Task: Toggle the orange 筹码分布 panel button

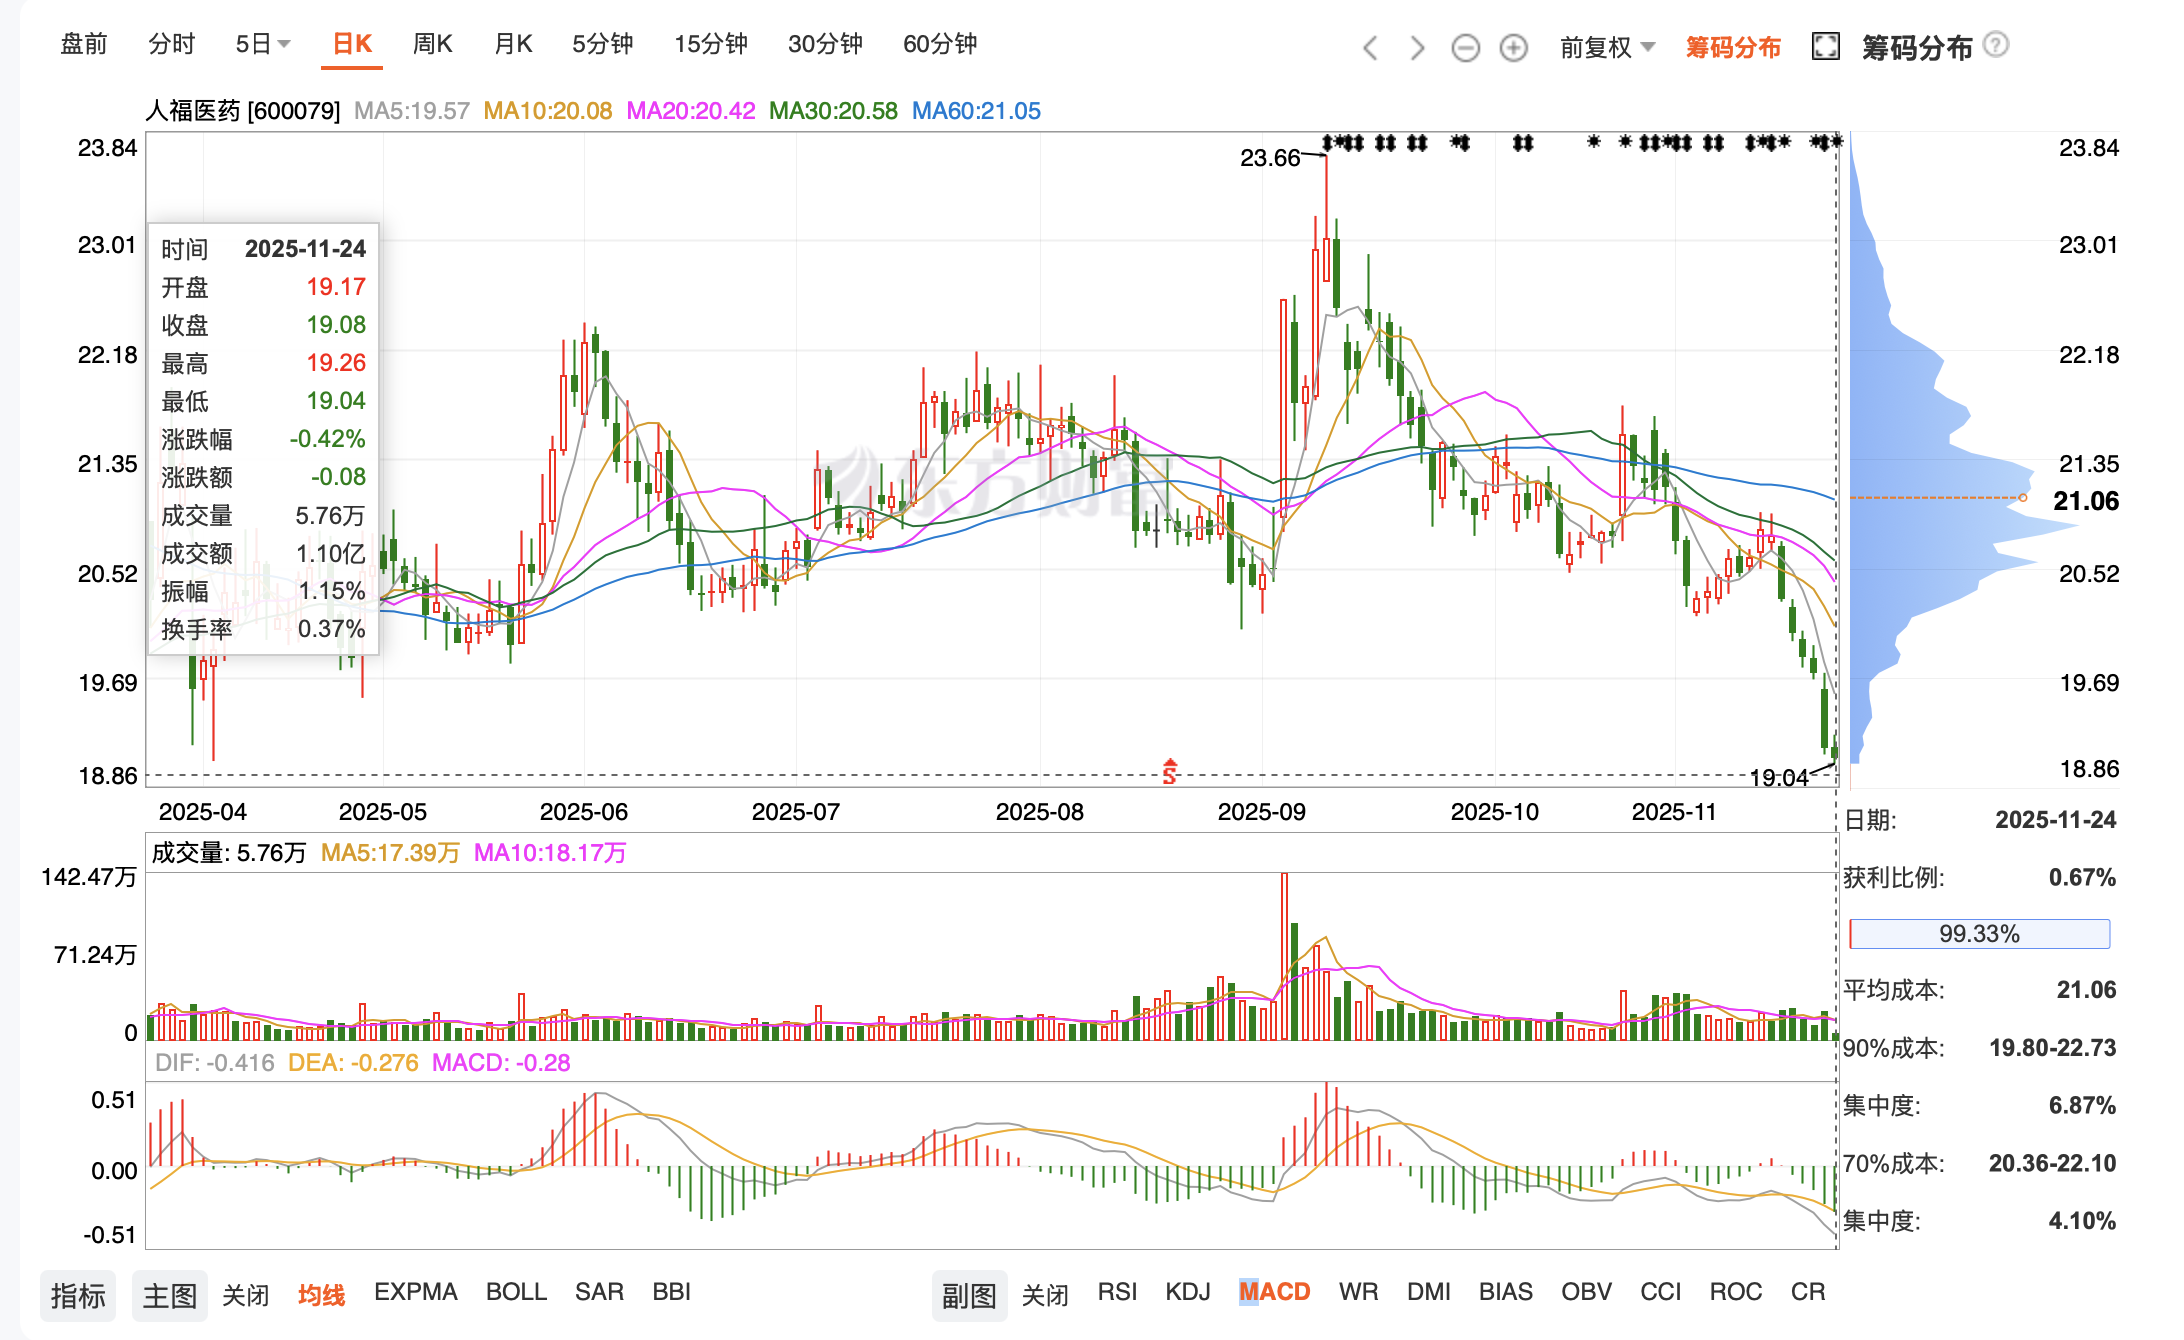Action: coord(1732,47)
